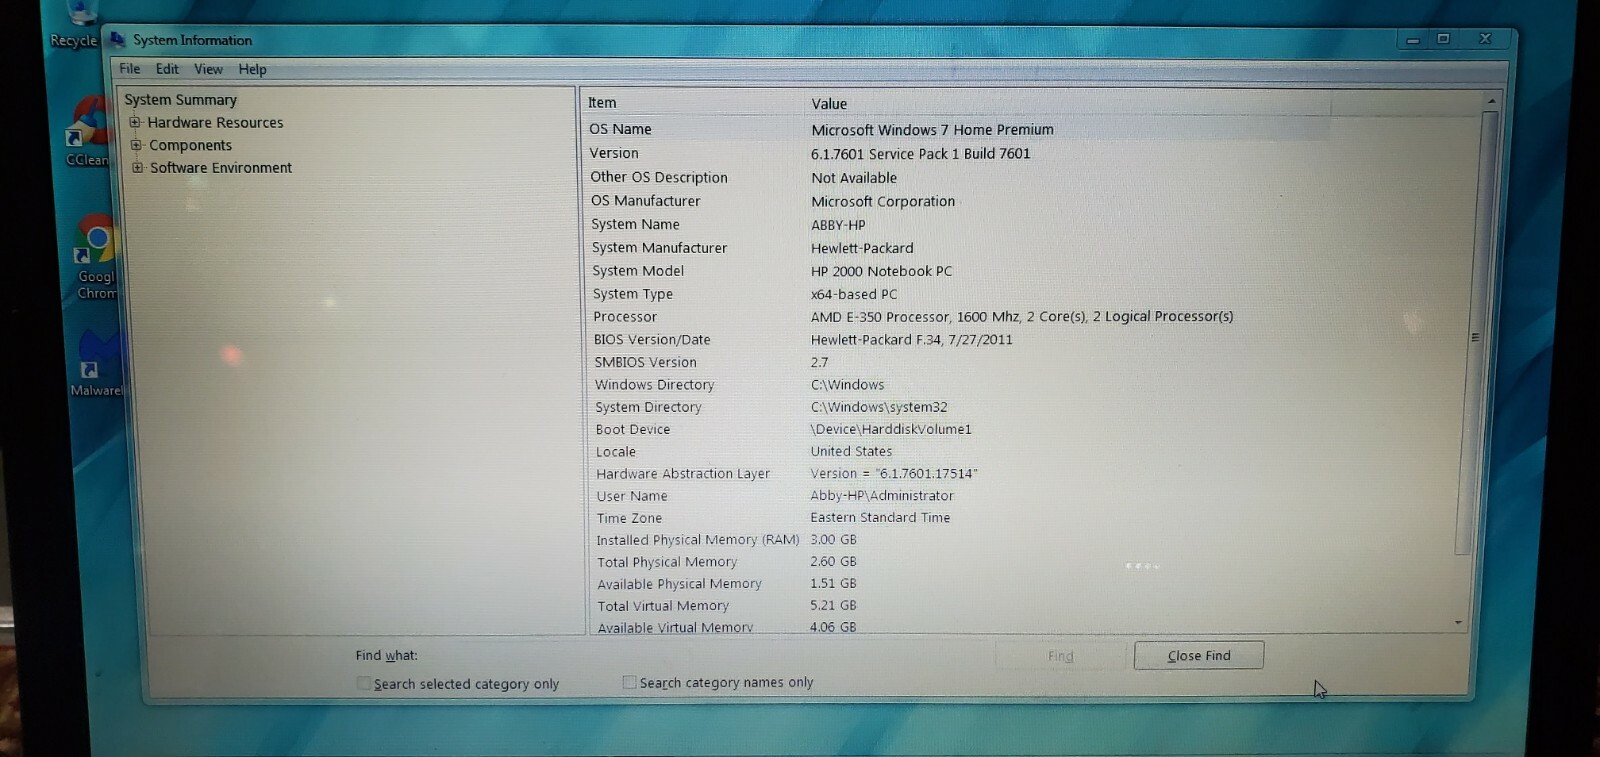The height and width of the screenshot is (757, 1600).
Task: Click the scroll down arrow of details pane
Action: coord(1458,622)
